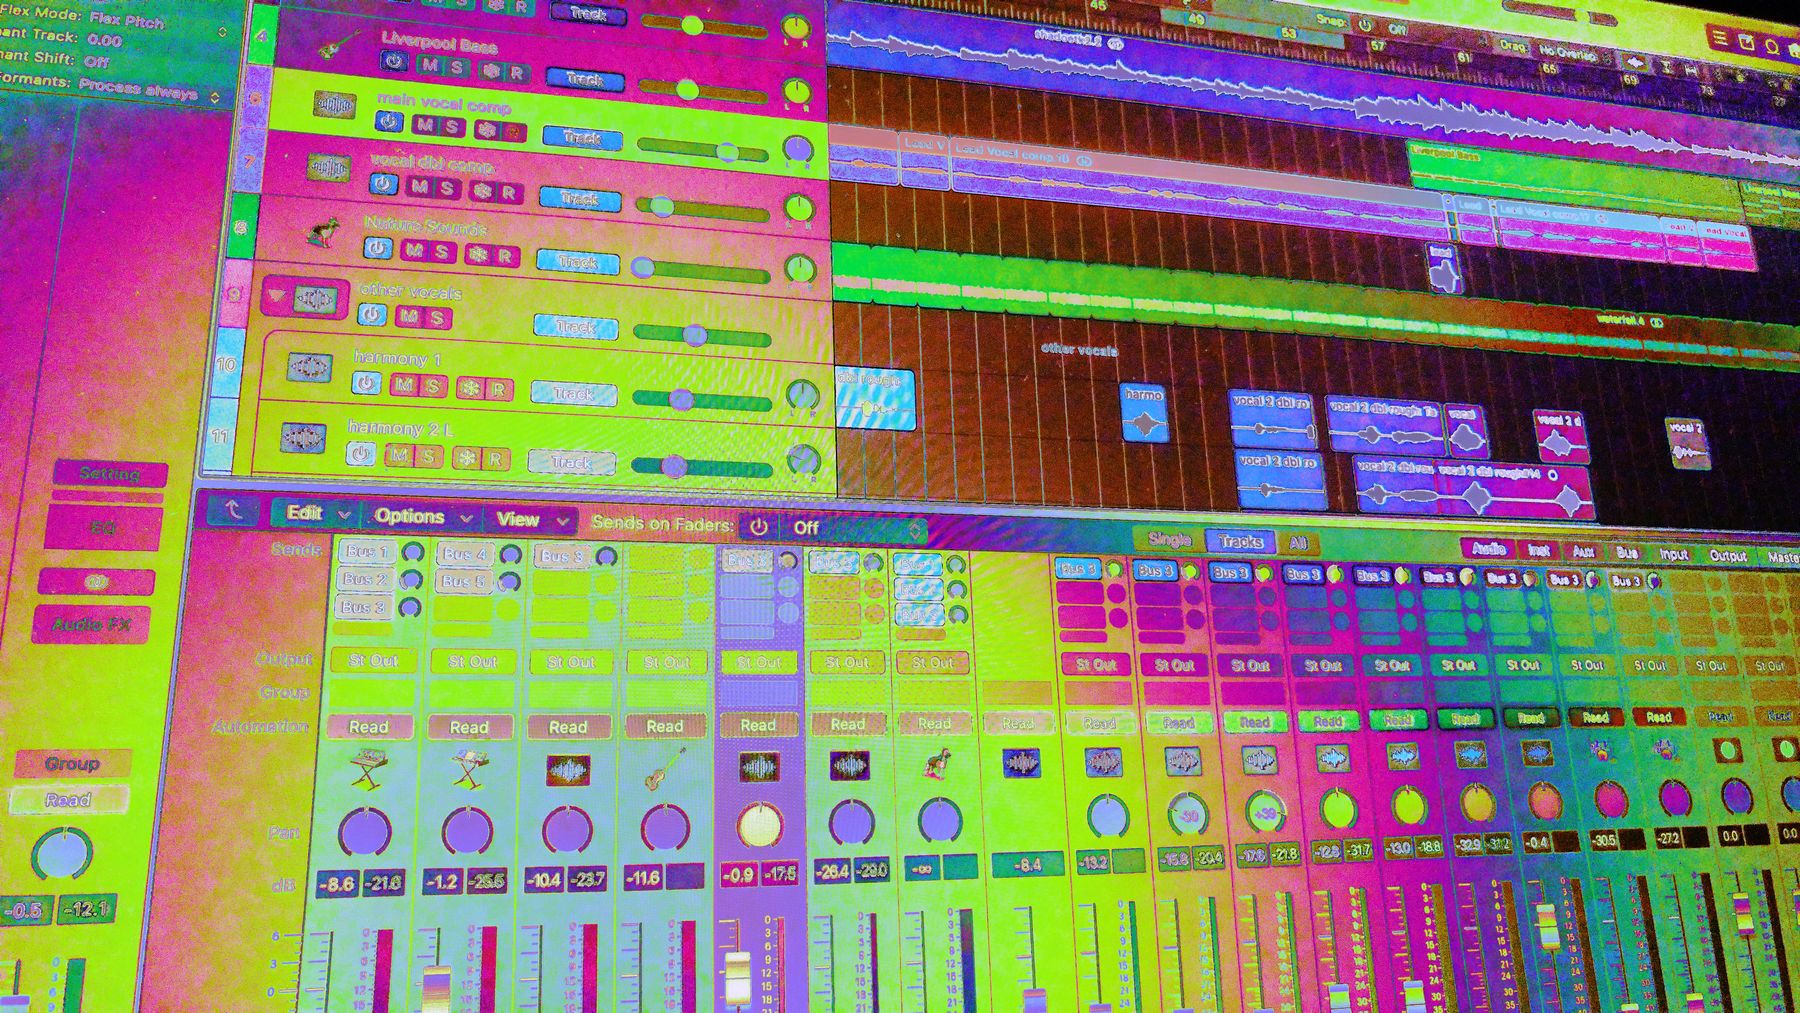Viewport: 1800px width, 1013px height.
Task: Freeze the harmony 2 L track with the snowflake button
Action: (465, 458)
